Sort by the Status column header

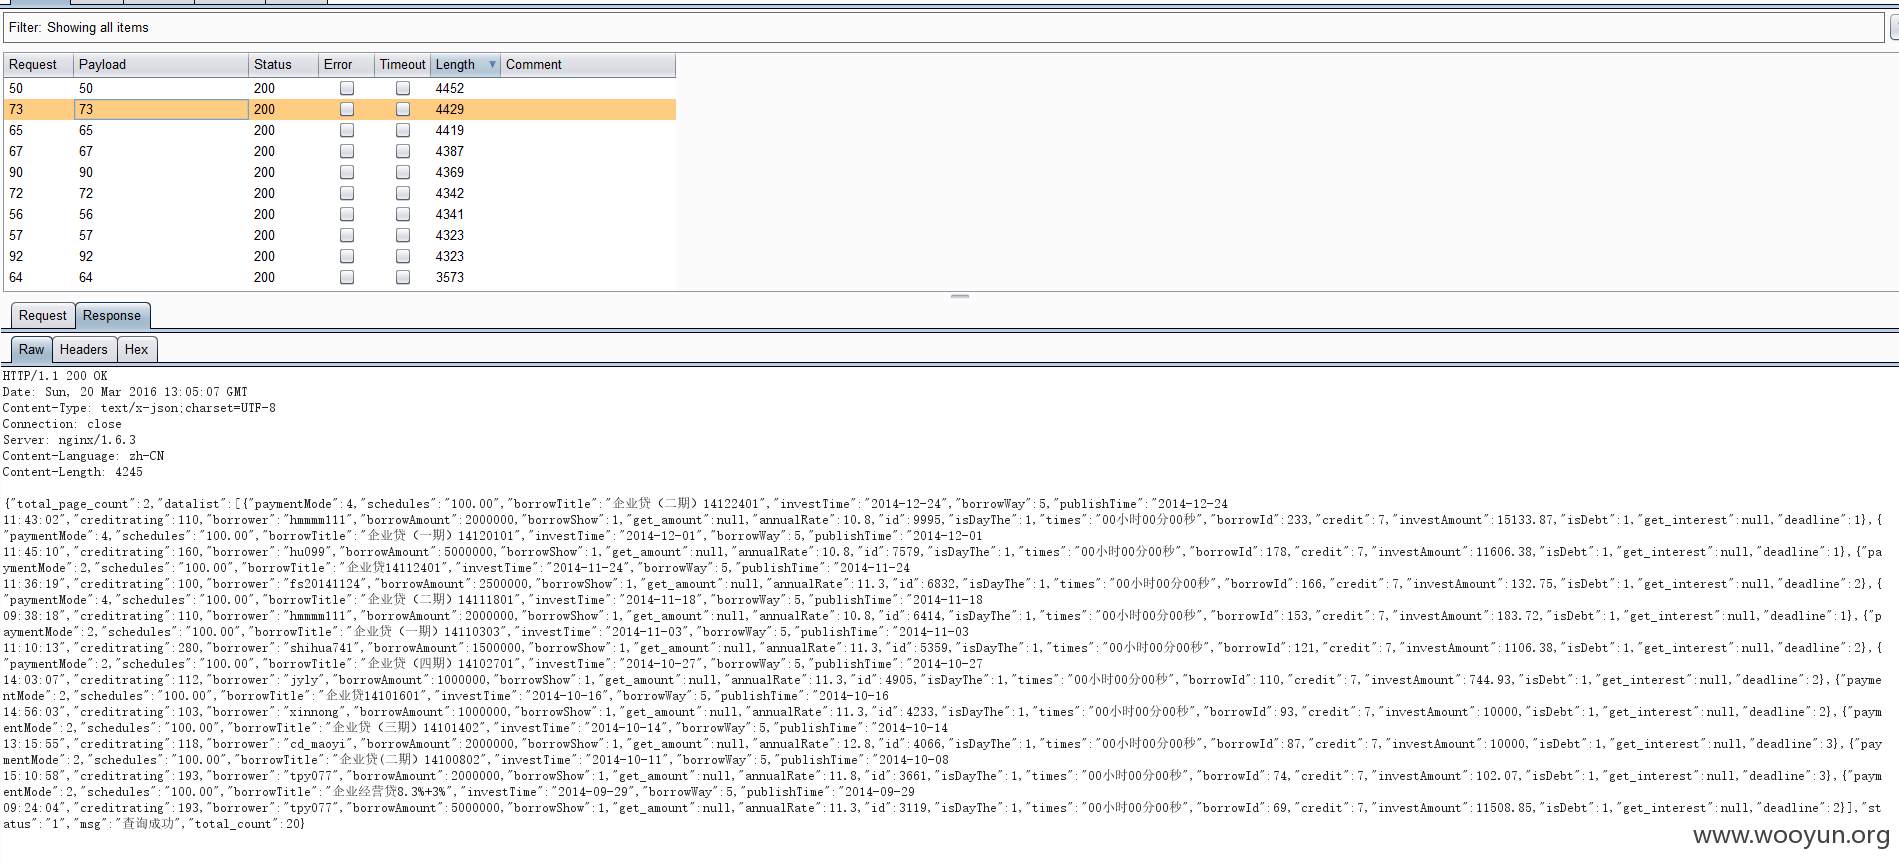283,65
